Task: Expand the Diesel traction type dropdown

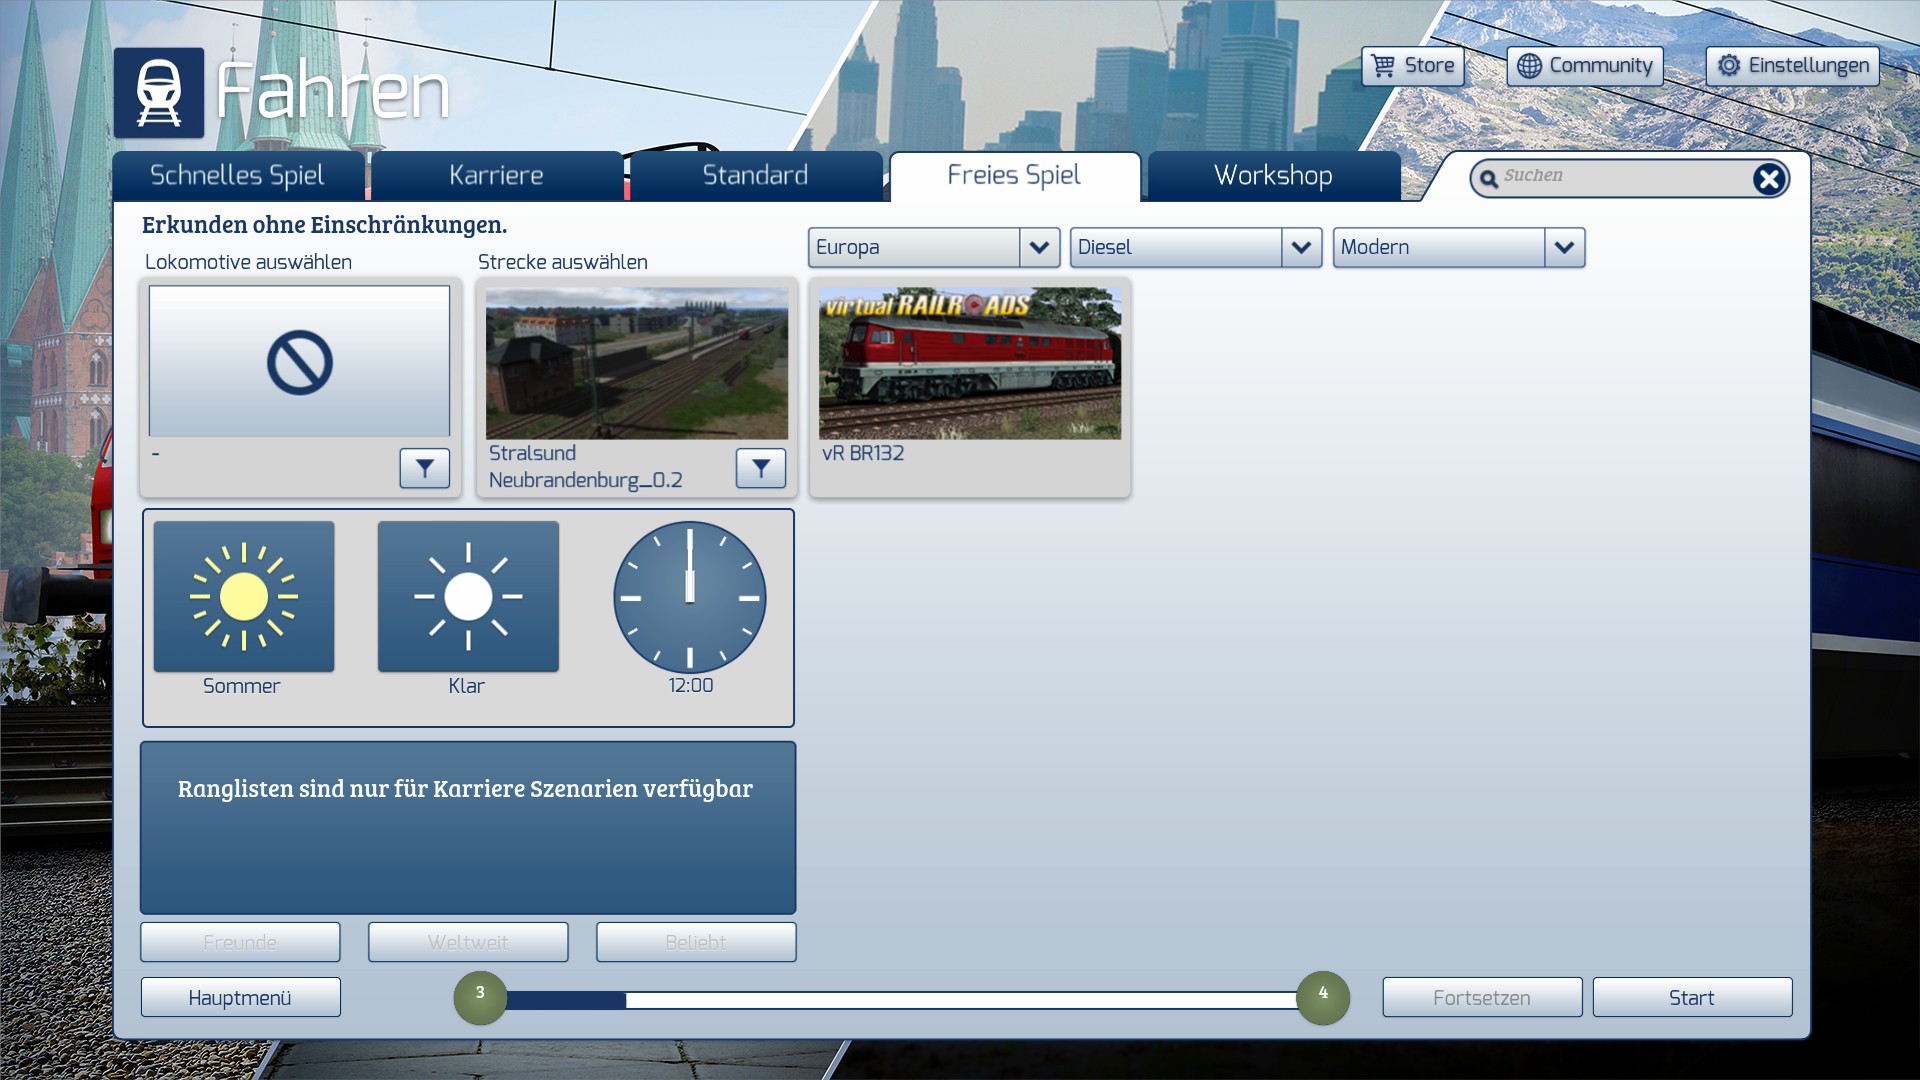Action: click(x=1301, y=247)
